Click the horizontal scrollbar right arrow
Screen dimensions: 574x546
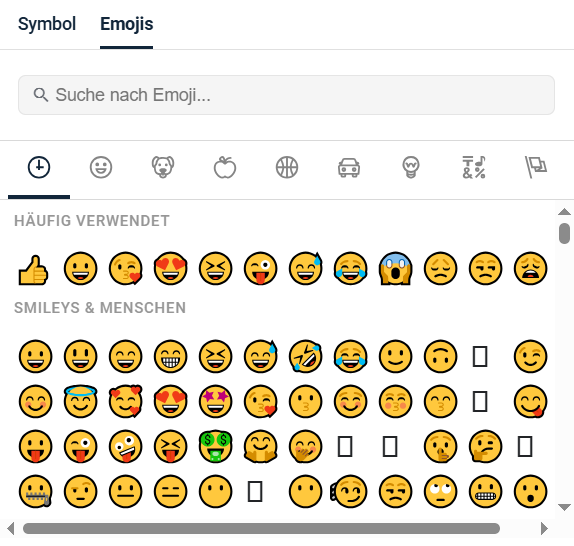(544, 528)
